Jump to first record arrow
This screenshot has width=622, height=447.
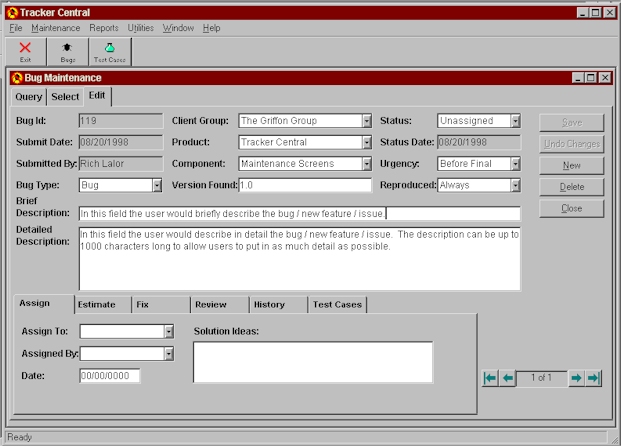click(490, 378)
